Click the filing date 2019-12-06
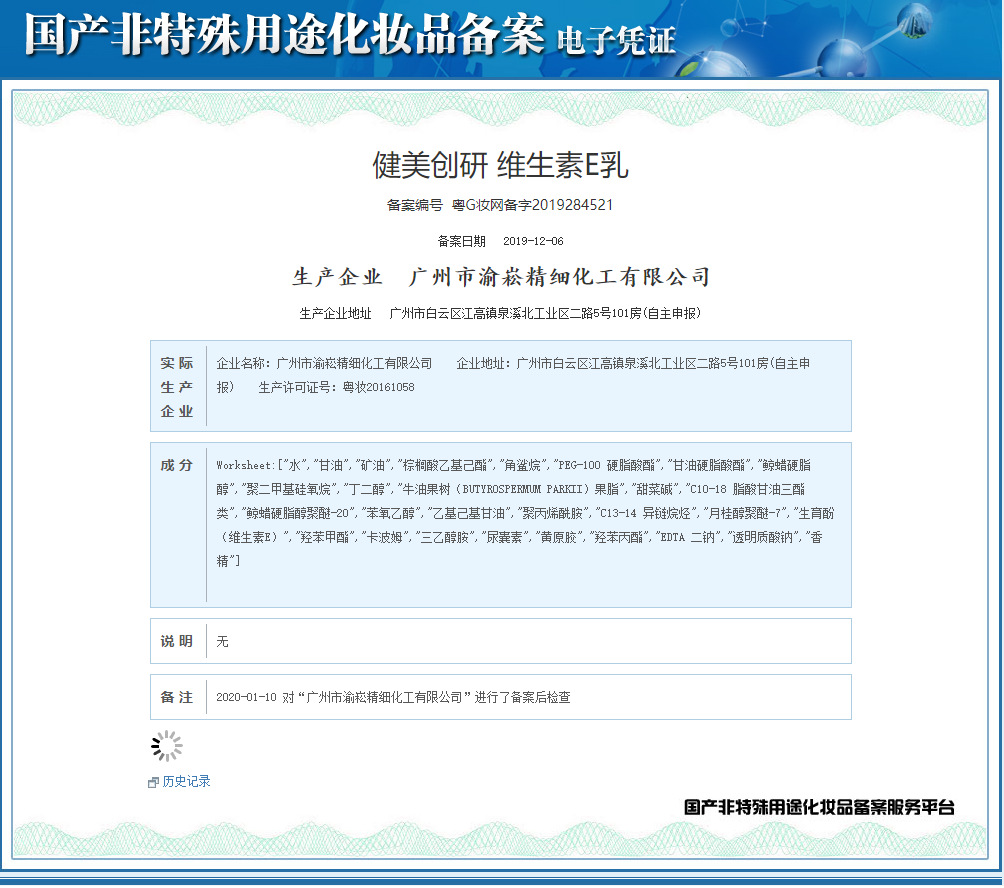 coord(533,241)
